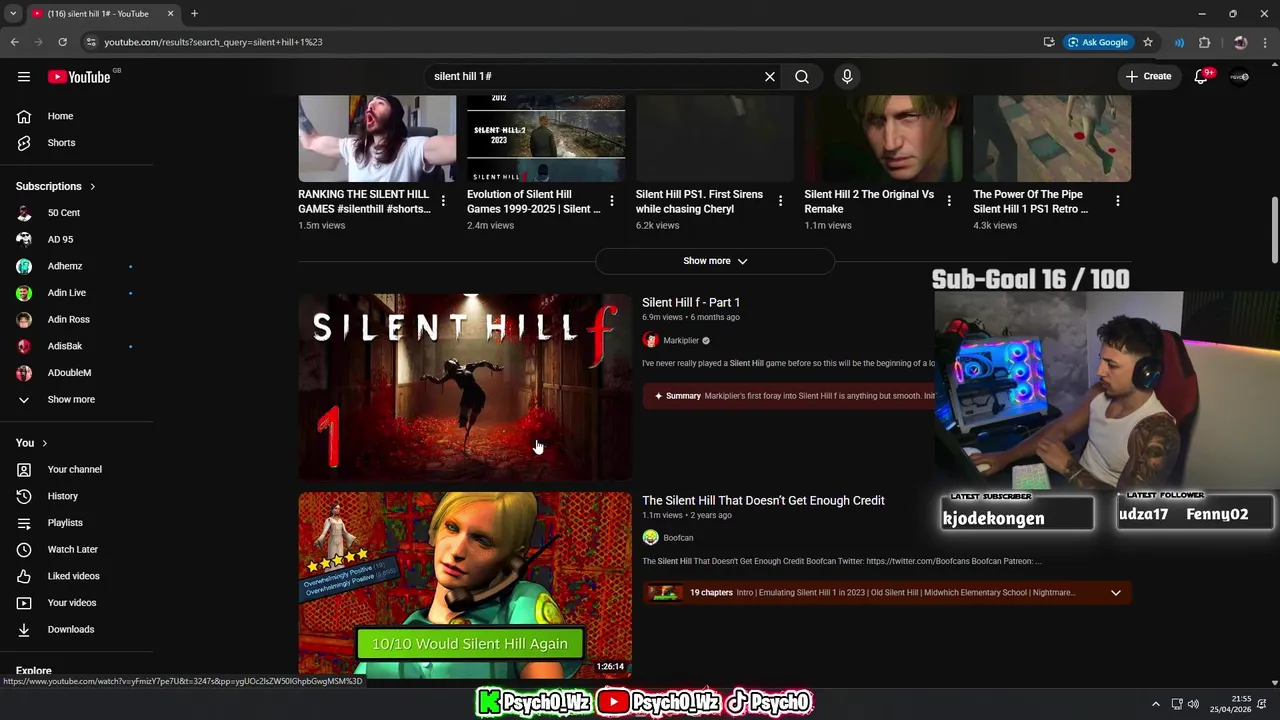Open Shorts in sidebar
Viewport: 1280px width, 720px height.
[61, 142]
